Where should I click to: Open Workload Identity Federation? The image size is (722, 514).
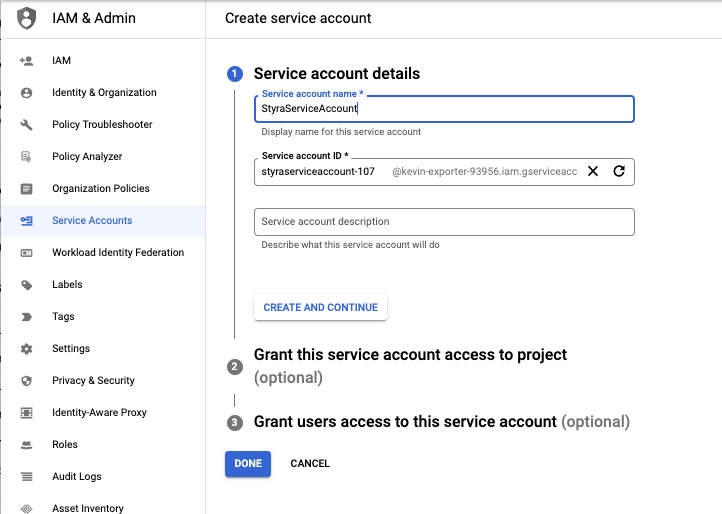point(103,252)
